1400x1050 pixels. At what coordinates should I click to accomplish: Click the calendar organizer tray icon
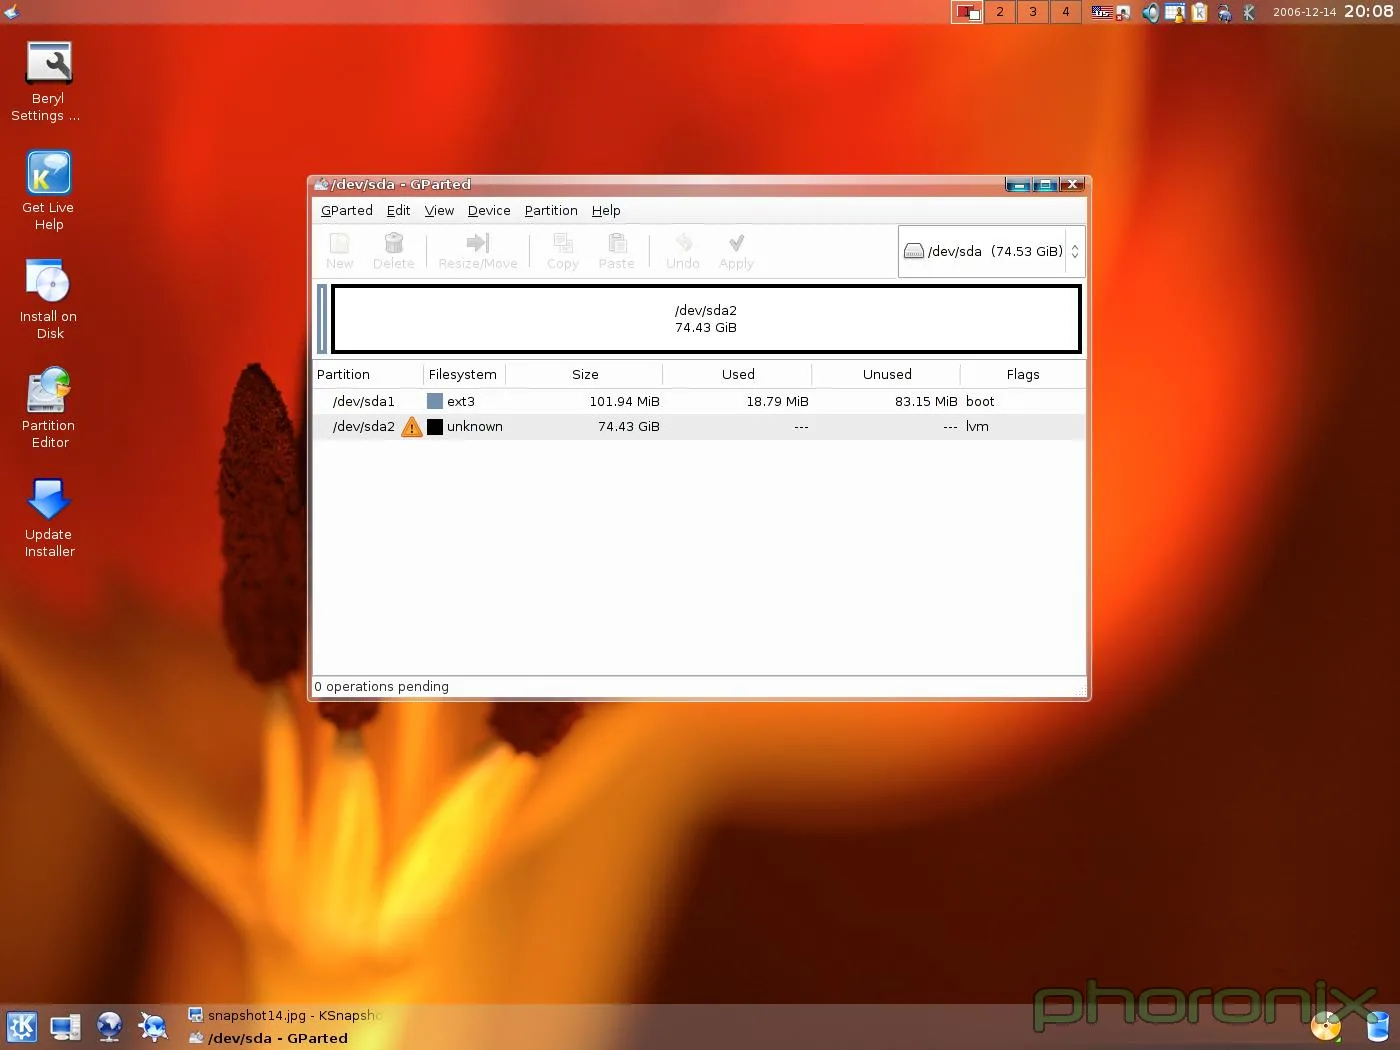tap(1174, 13)
